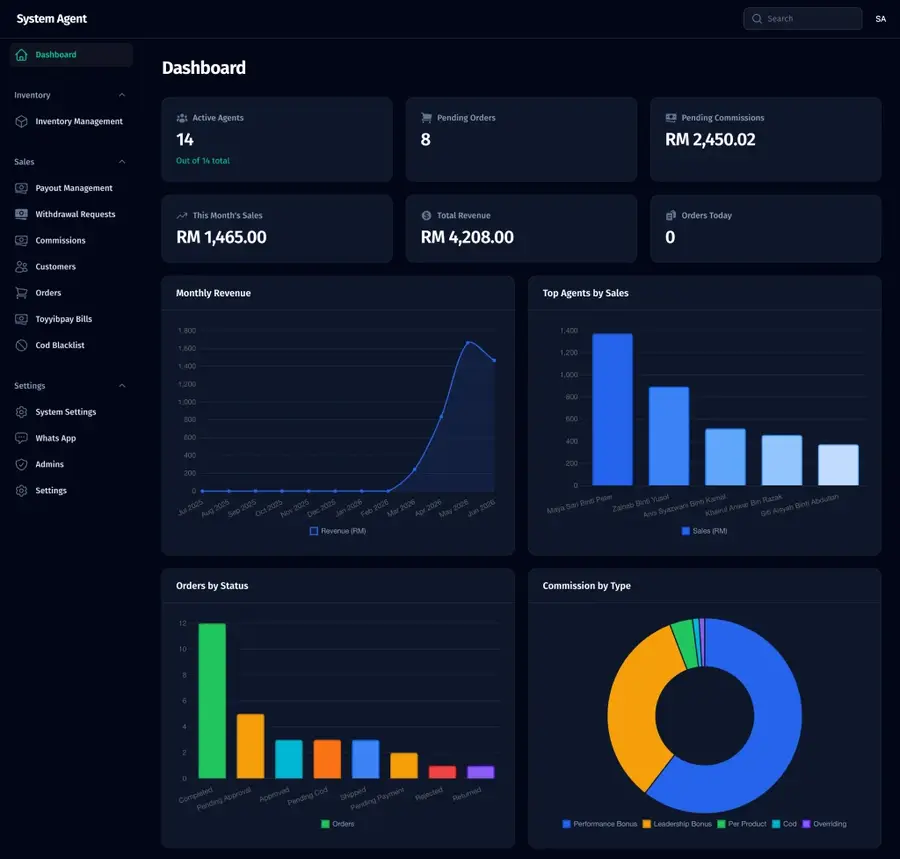Open System Settings link
Viewport: 900px width, 859px height.
[71, 412]
